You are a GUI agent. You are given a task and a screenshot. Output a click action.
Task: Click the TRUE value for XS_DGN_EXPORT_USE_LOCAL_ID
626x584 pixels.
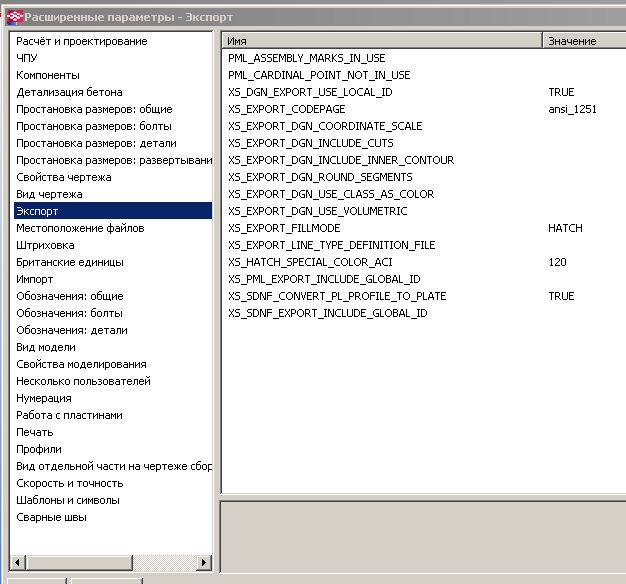pos(561,92)
